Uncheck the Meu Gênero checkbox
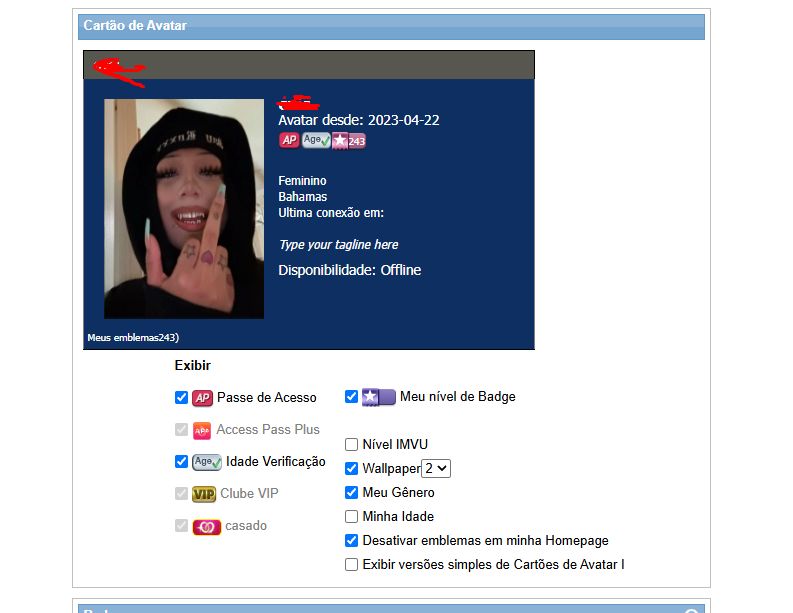This screenshot has height=613, width=793. [x=351, y=493]
